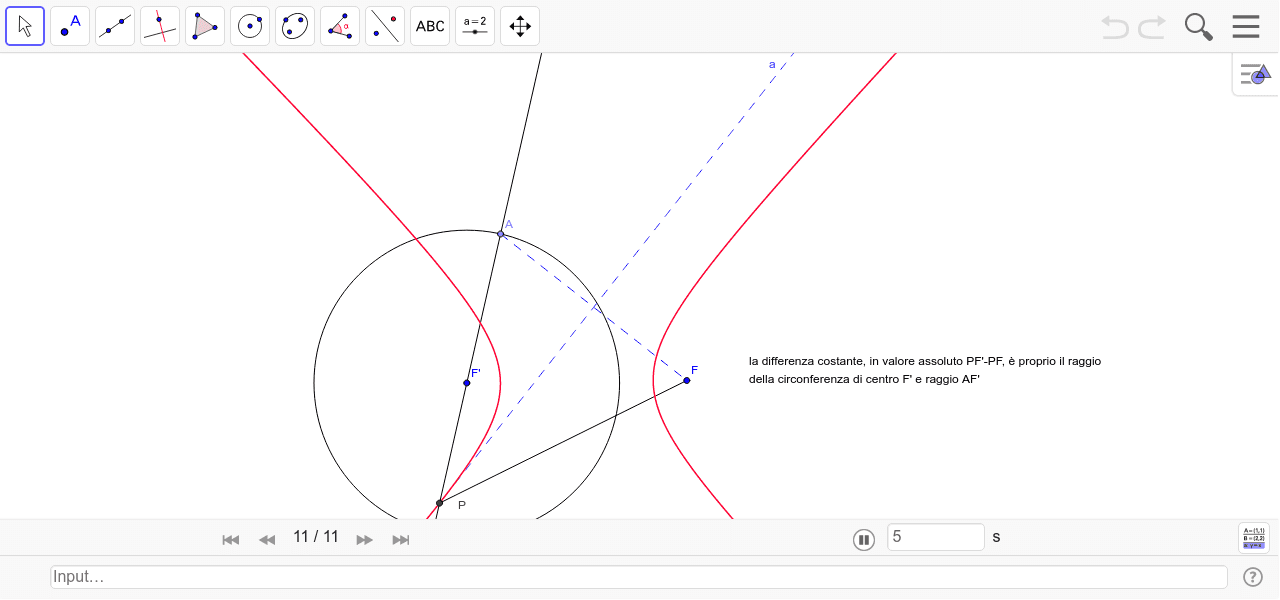Select the ABC text tool

pyautogui.click(x=430, y=26)
